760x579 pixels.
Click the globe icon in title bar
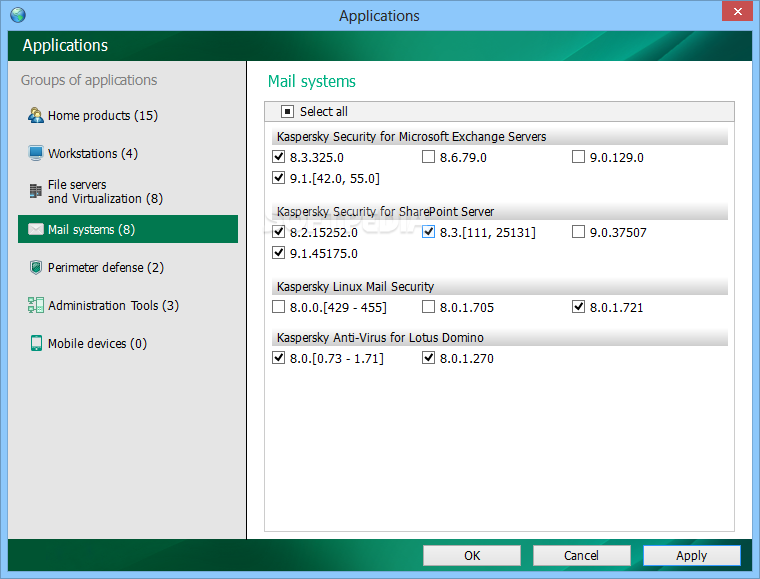pos(18,15)
